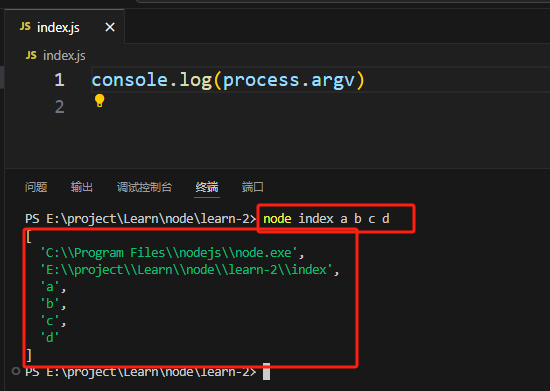Image resolution: width=550 pixels, height=391 pixels.
Task: Click line number 2 in the gutter
Action: 59,106
